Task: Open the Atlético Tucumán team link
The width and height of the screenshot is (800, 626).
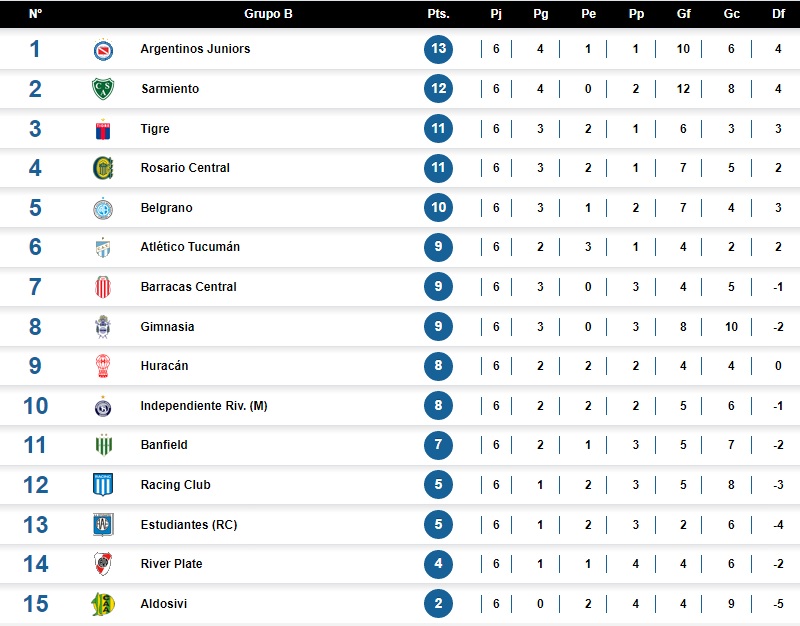Action: coord(190,247)
